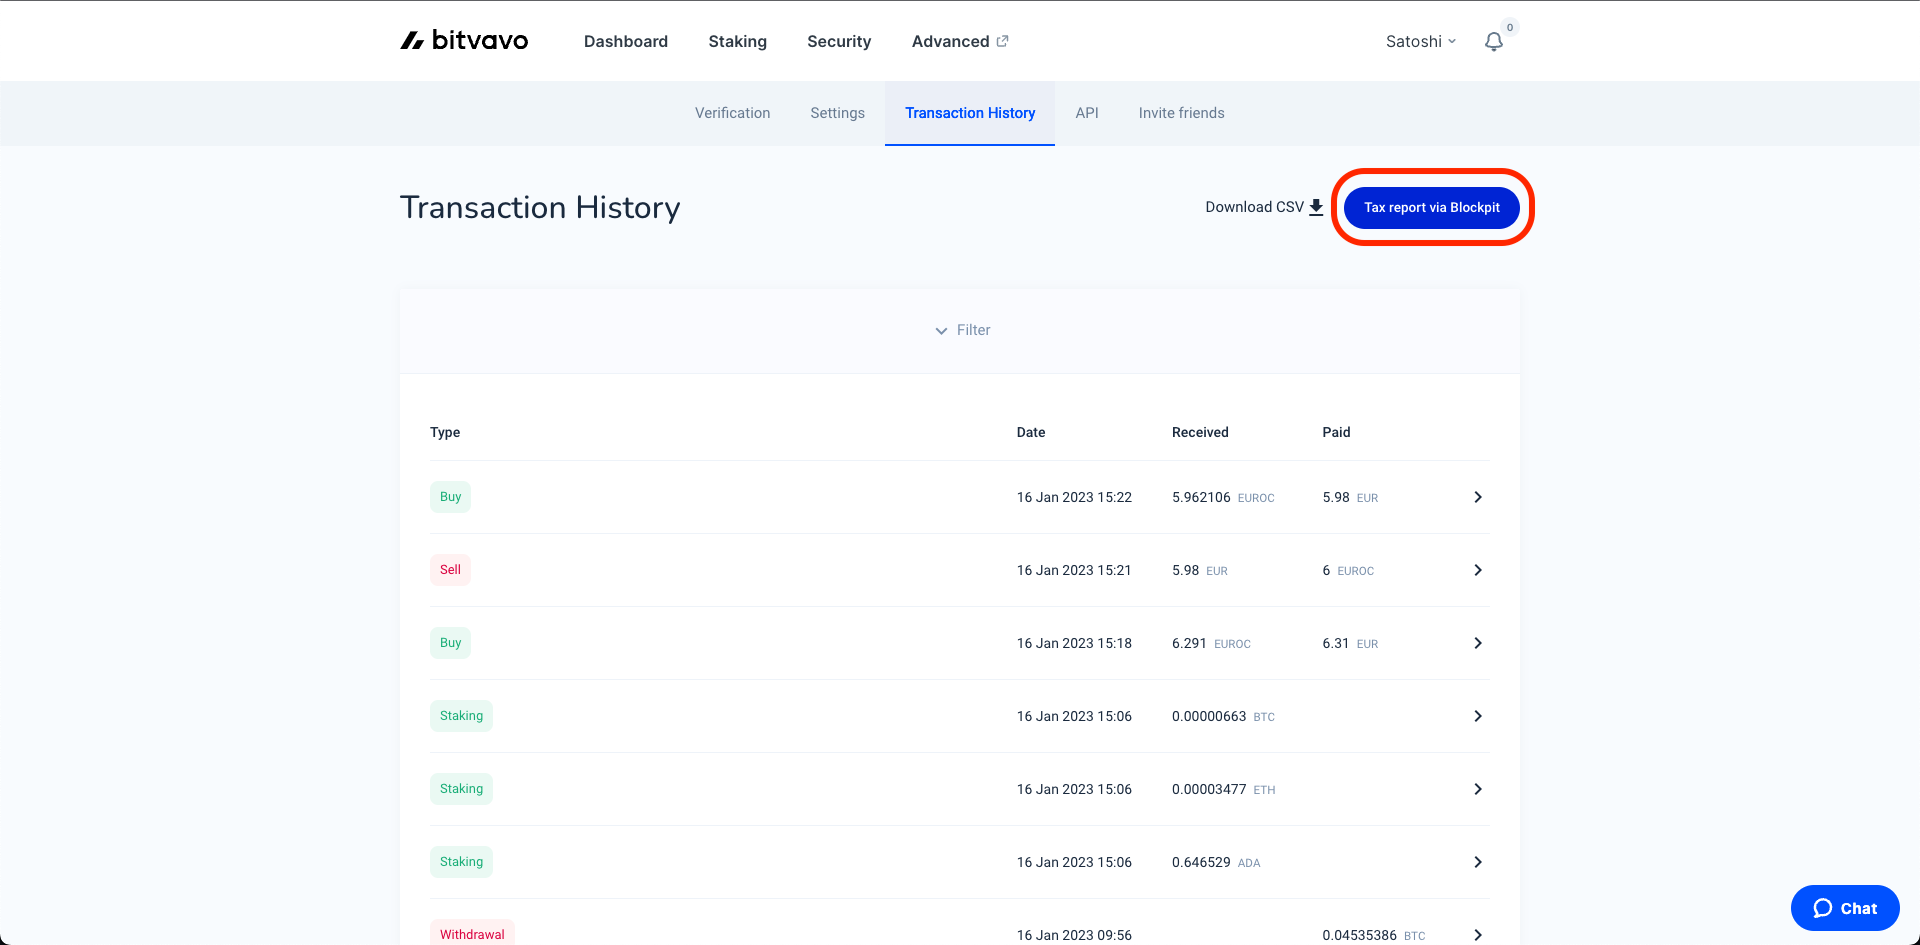Click the Download CSV arrow icon

1316,207
